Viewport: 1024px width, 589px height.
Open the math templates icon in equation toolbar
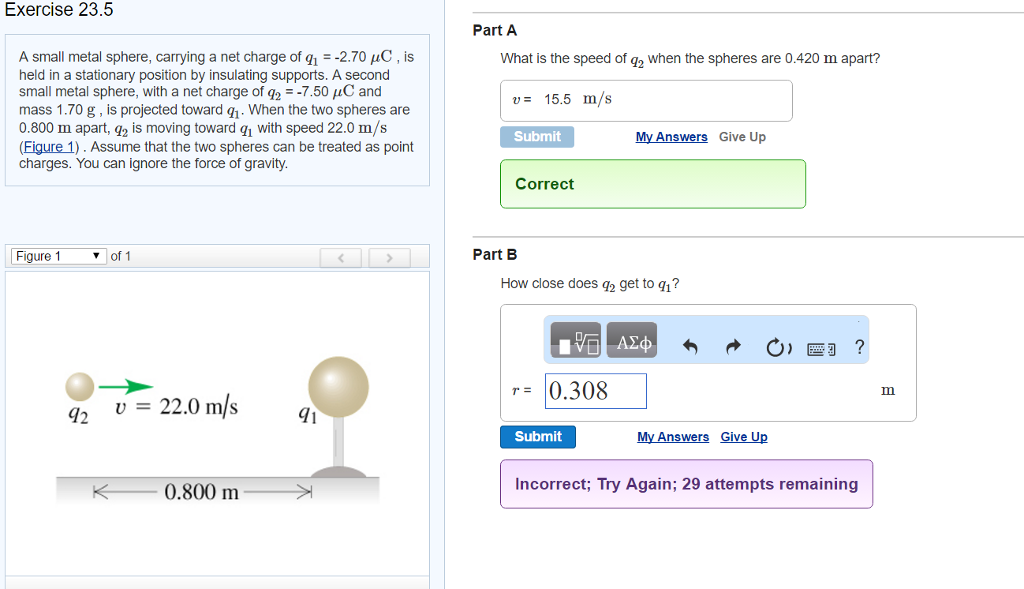[x=578, y=340]
